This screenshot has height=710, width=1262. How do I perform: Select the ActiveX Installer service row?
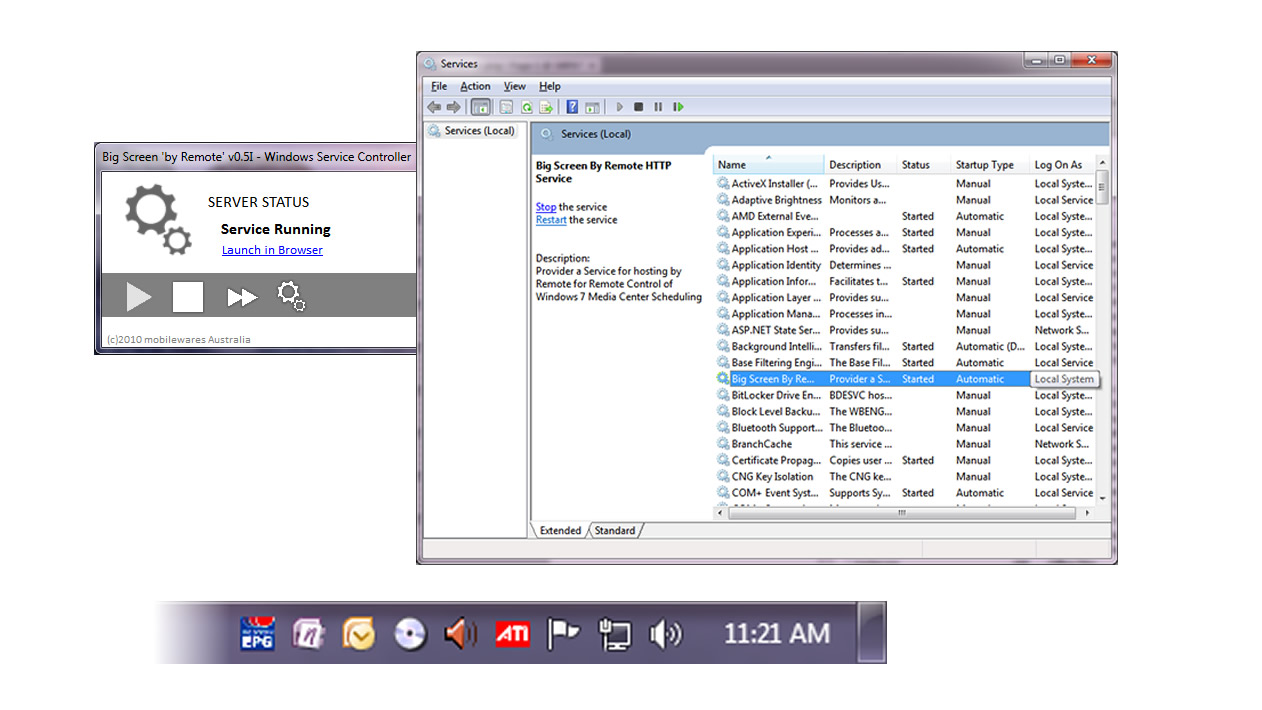coord(905,184)
